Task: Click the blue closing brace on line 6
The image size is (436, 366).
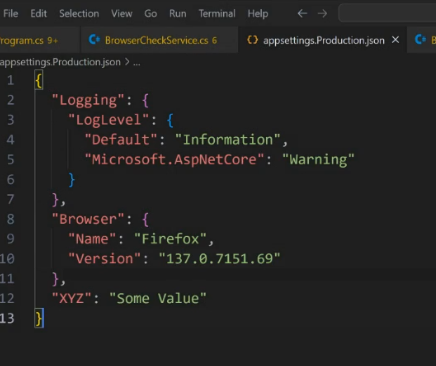Action: 72,180
